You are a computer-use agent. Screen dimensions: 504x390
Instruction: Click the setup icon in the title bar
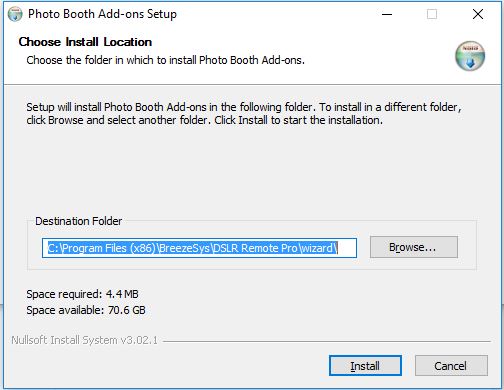(x=15, y=14)
